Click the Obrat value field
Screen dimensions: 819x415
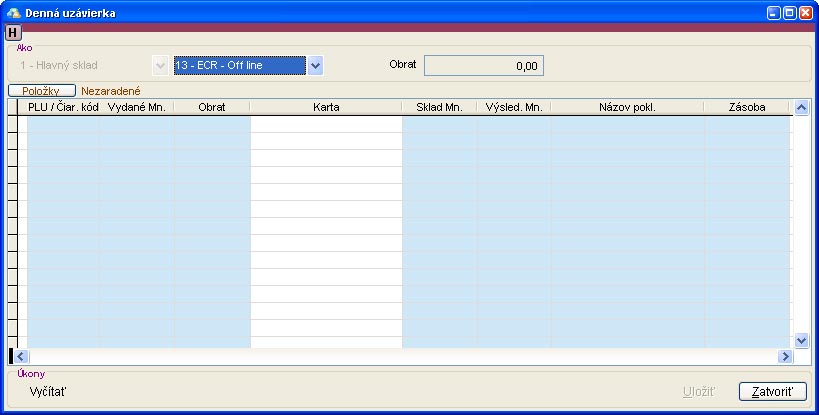pyautogui.click(x=483, y=66)
